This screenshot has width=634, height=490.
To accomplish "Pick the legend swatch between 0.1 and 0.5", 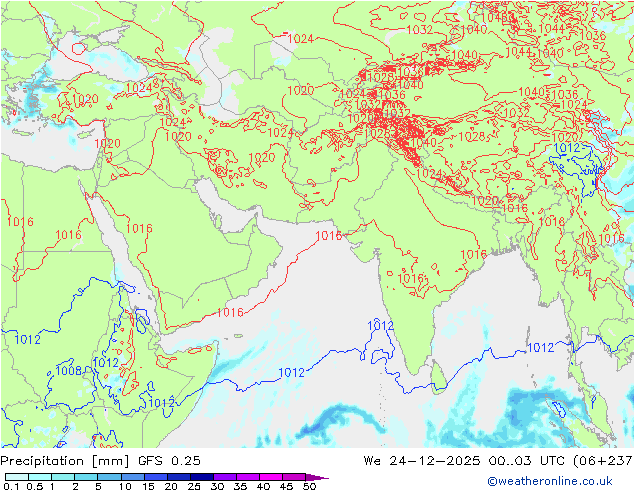I will click(17, 477).
